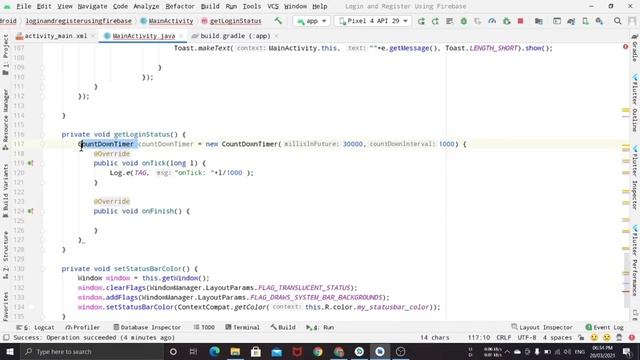Image resolution: width=640 pixels, height=360 pixels.
Task: Open the Flutter Outline side panel
Action: click(635, 103)
